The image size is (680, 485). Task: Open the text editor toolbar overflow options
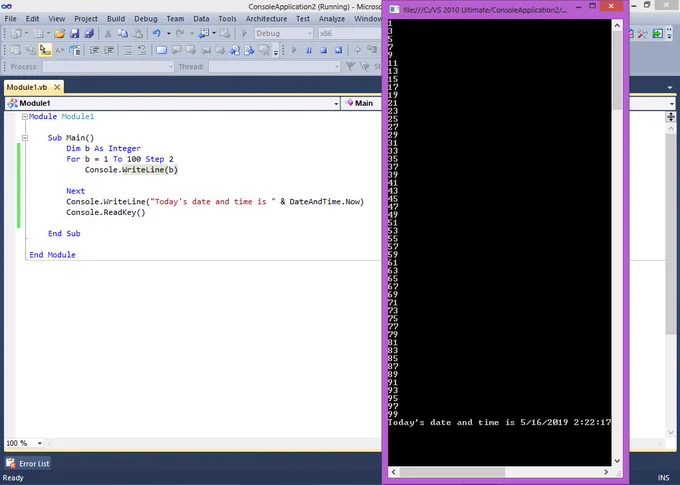[276, 52]
